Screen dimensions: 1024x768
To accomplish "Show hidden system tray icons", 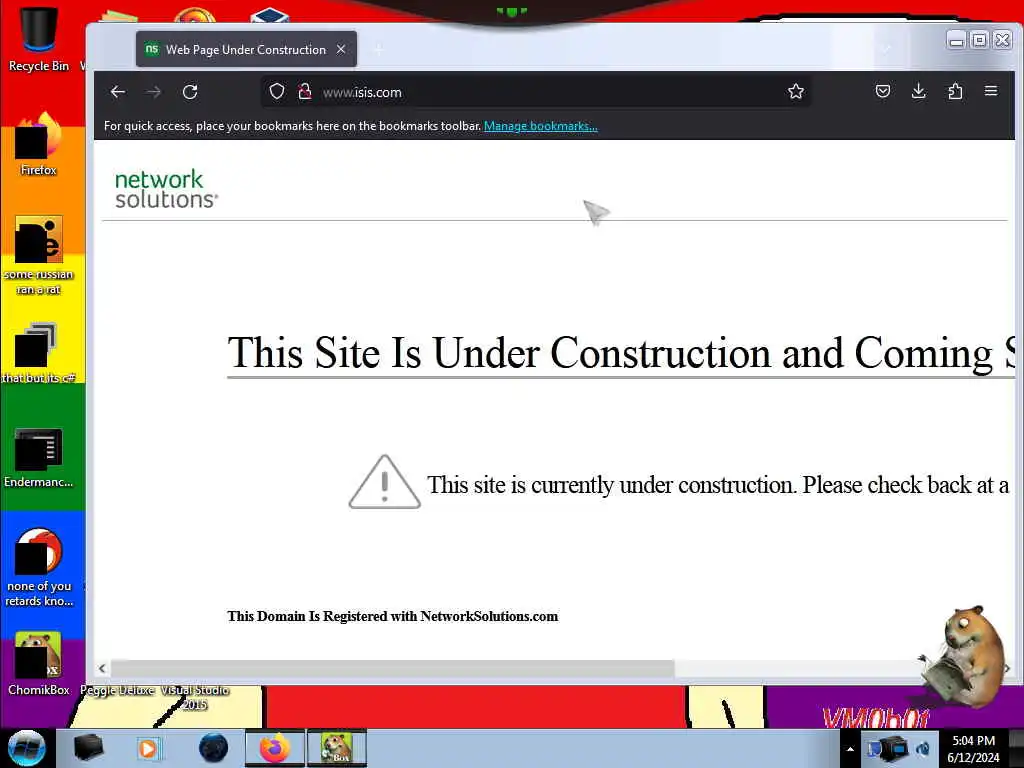I will pyautogui.click(x=850, y=749).
